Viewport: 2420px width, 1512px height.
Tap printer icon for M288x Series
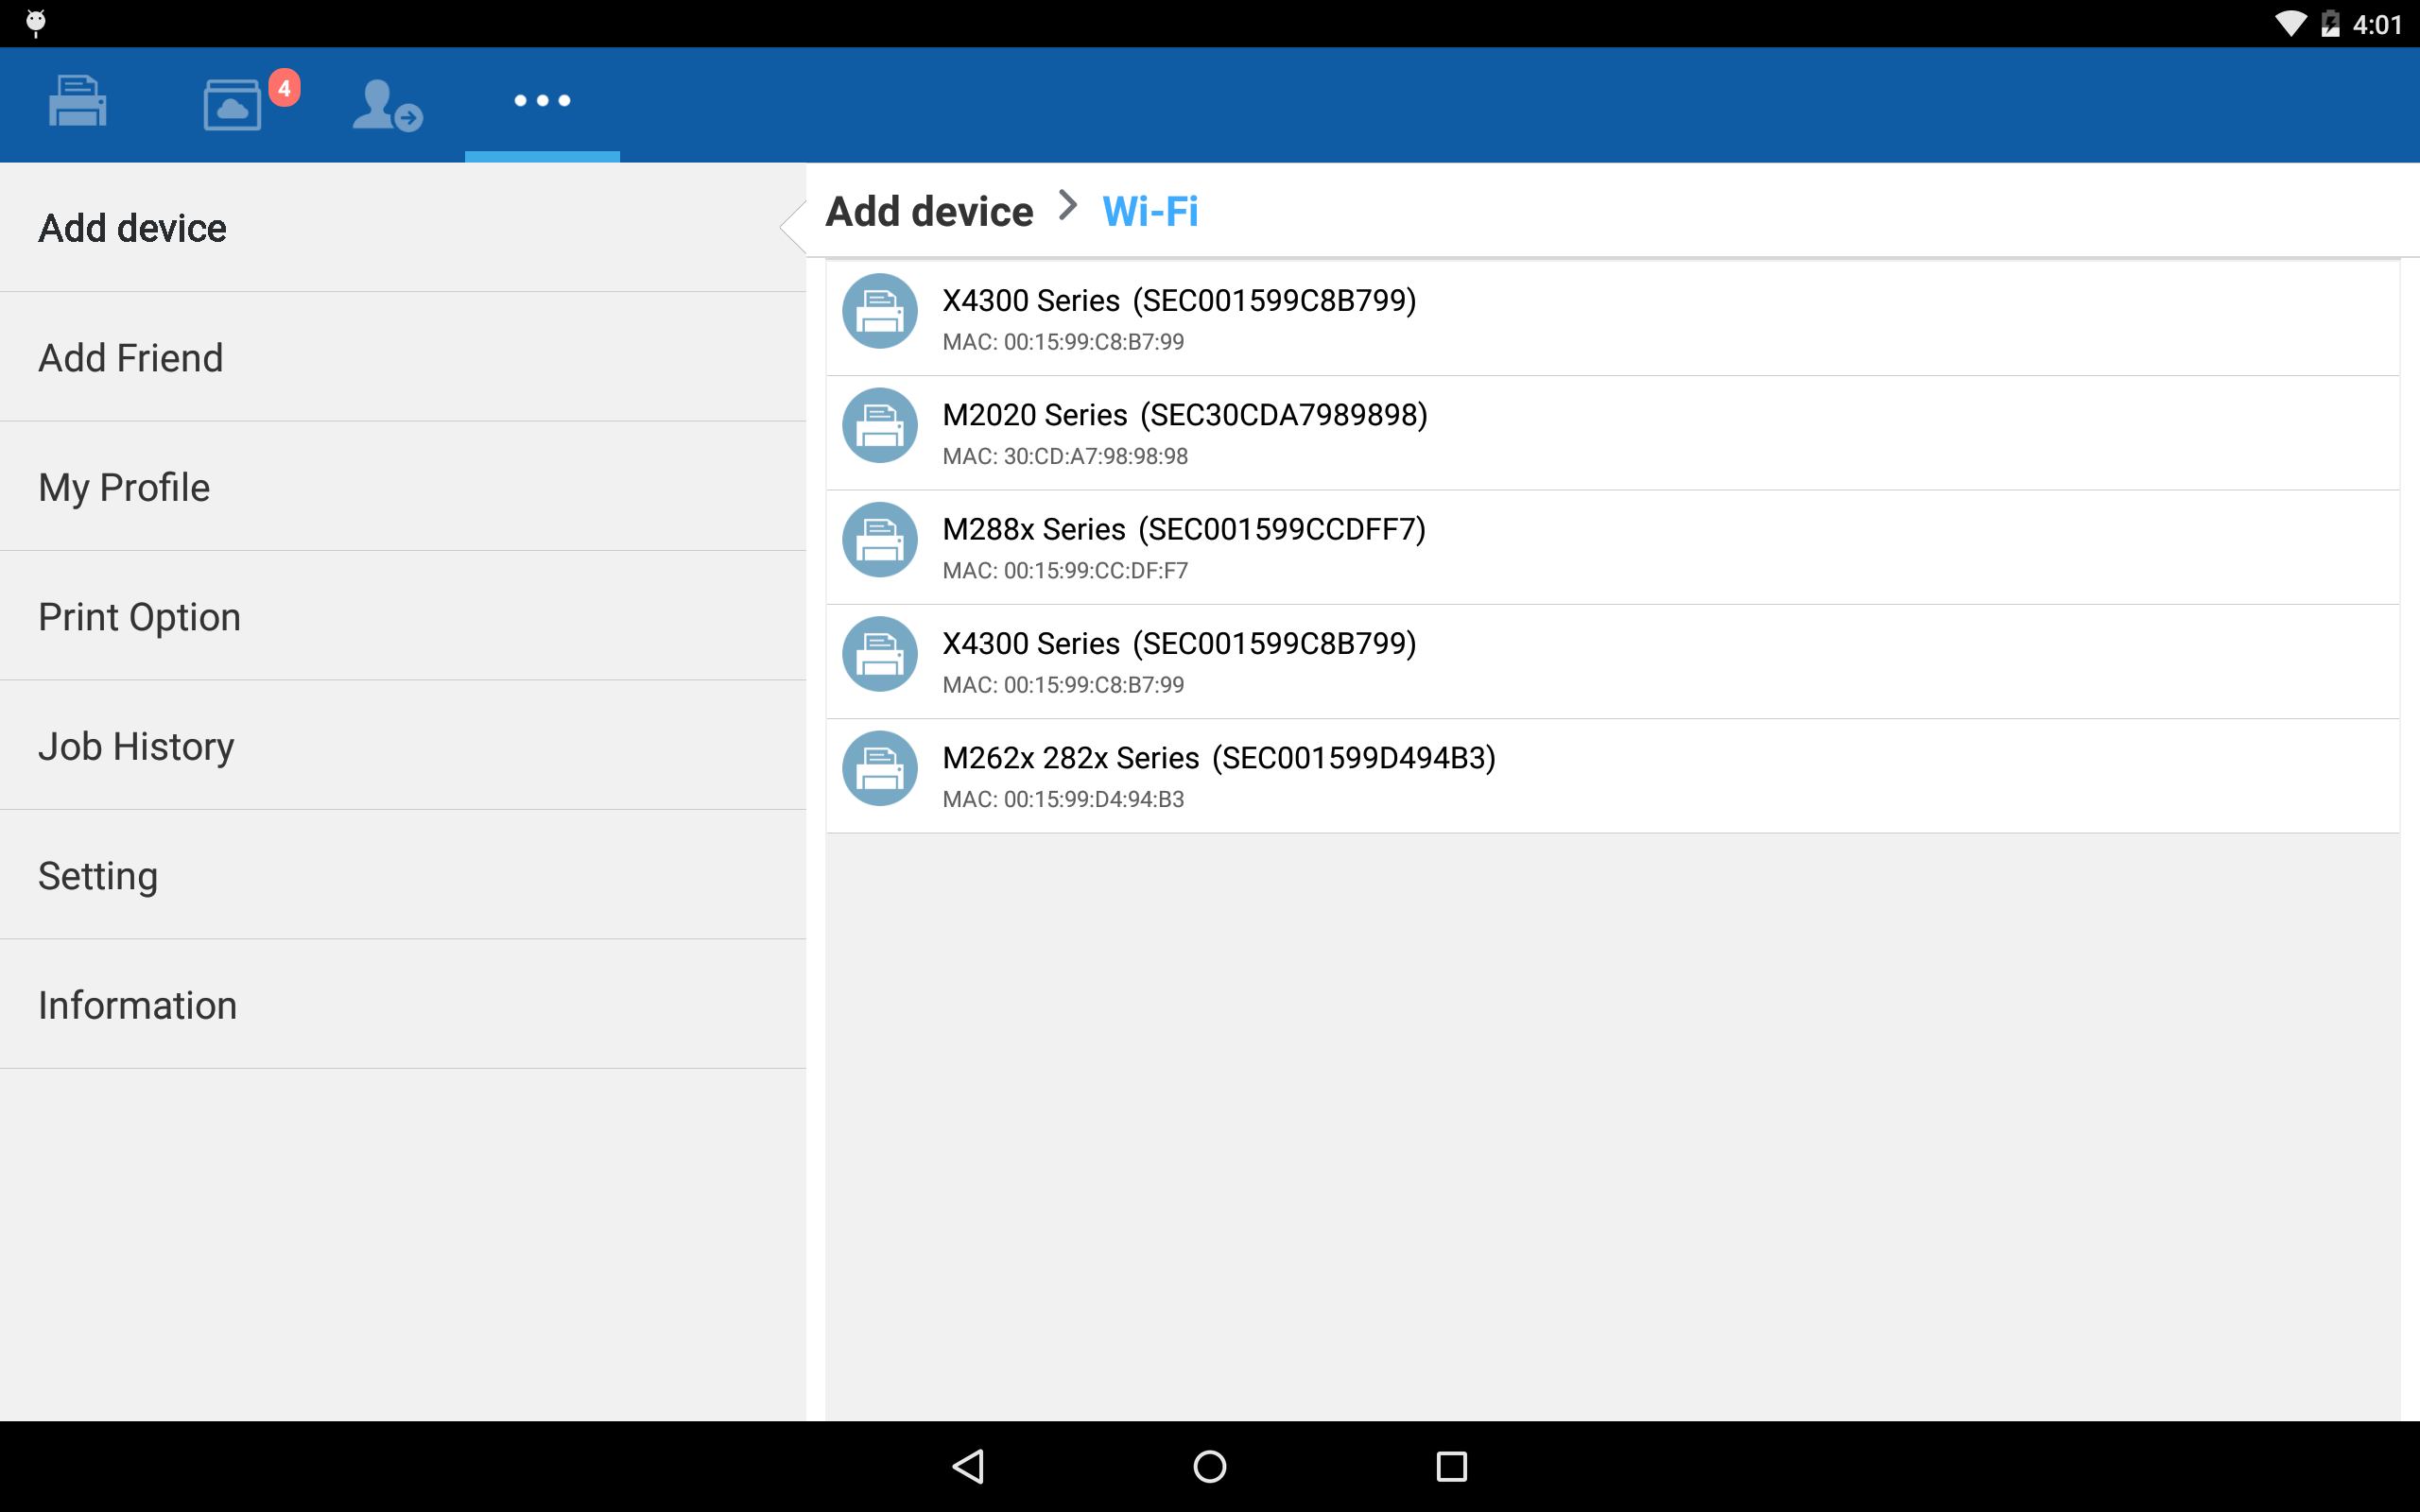(x=879, y=540)
